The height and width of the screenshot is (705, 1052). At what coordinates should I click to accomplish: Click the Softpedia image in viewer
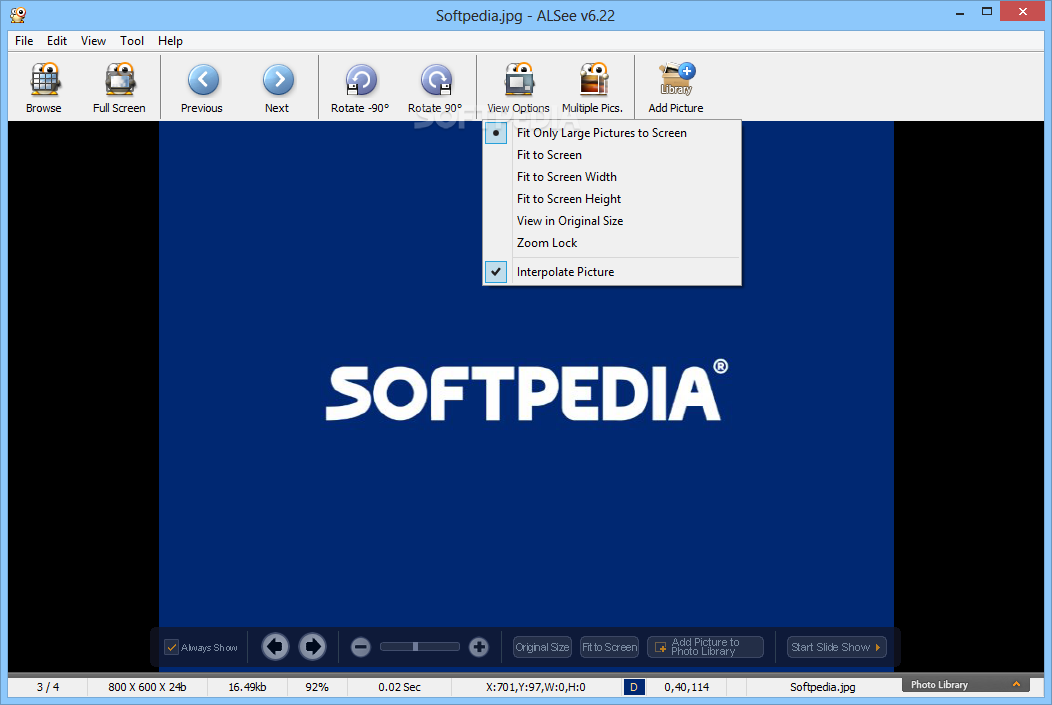click(526, 394)
